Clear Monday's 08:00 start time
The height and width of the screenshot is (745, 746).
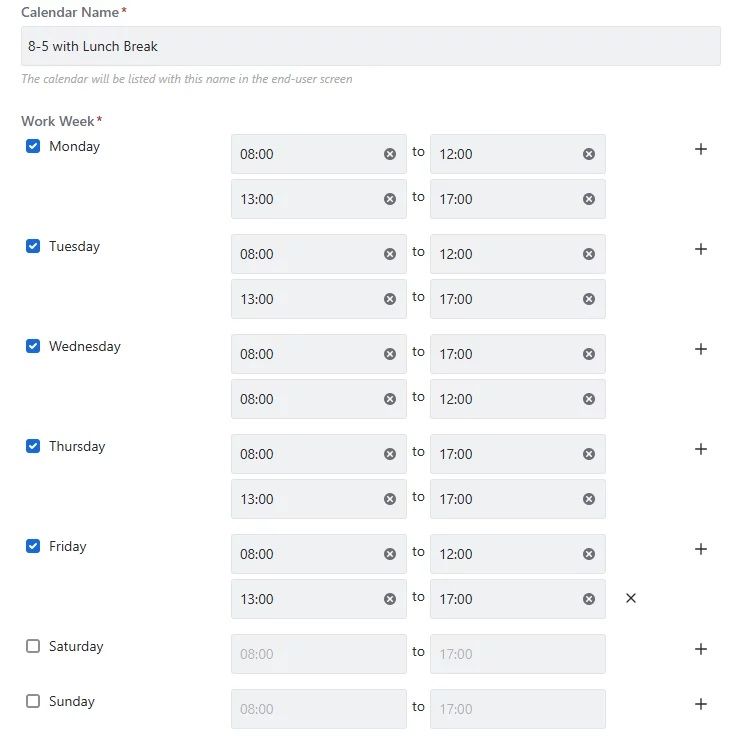pos(390,154)
